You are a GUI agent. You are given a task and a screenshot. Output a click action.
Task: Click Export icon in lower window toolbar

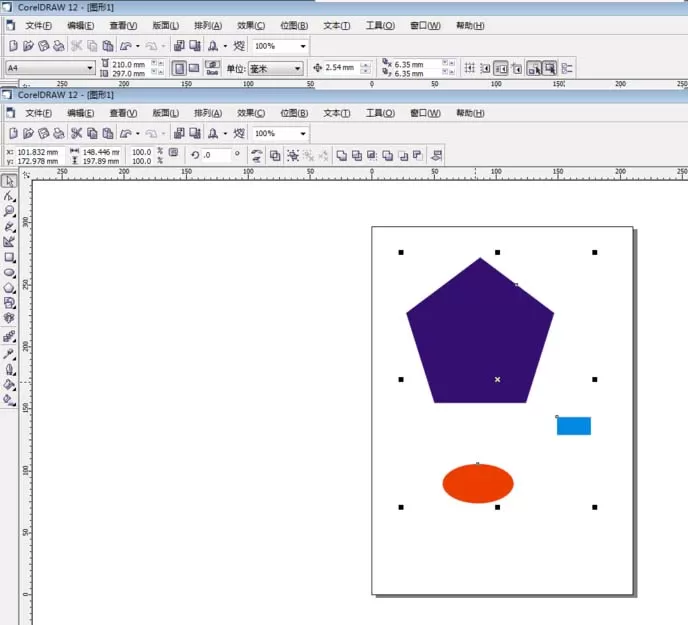click(195, 133)
